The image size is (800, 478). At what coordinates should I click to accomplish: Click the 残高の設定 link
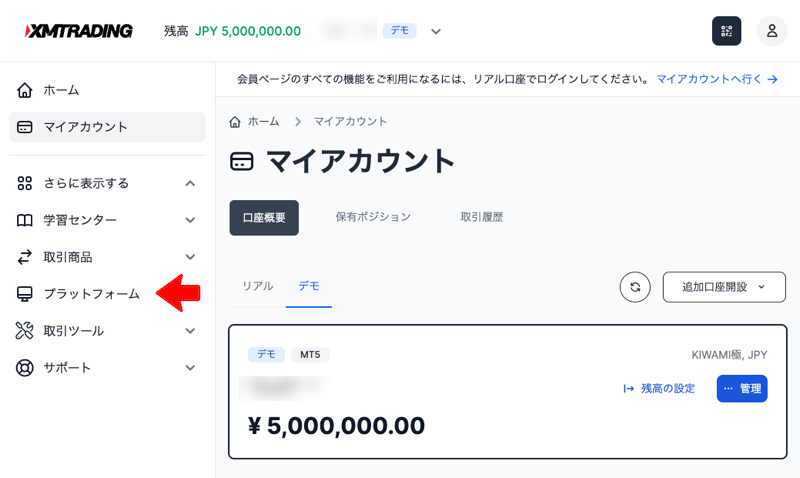point(659,389)
